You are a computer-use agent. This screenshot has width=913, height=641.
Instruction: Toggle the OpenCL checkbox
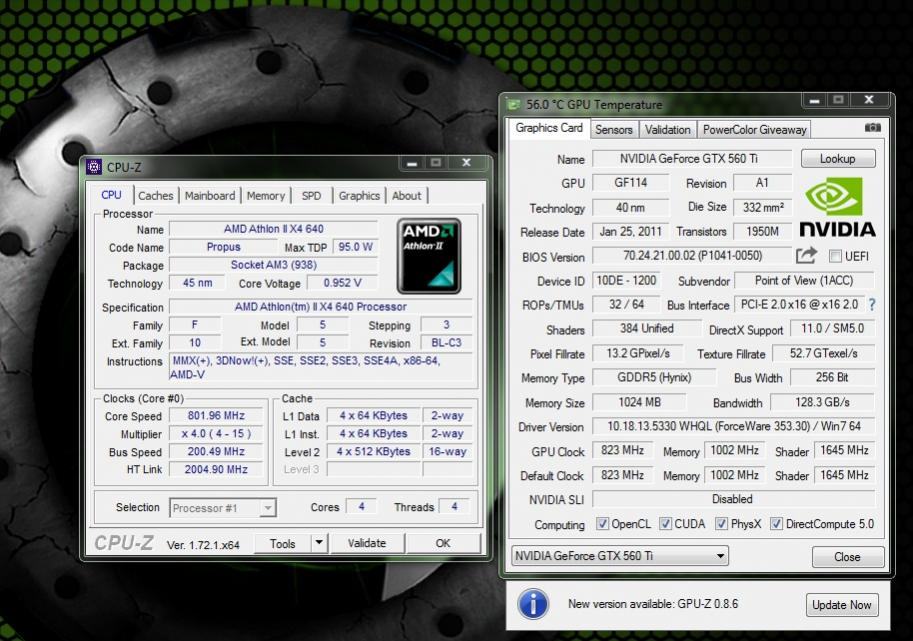(x=602, y=523)
